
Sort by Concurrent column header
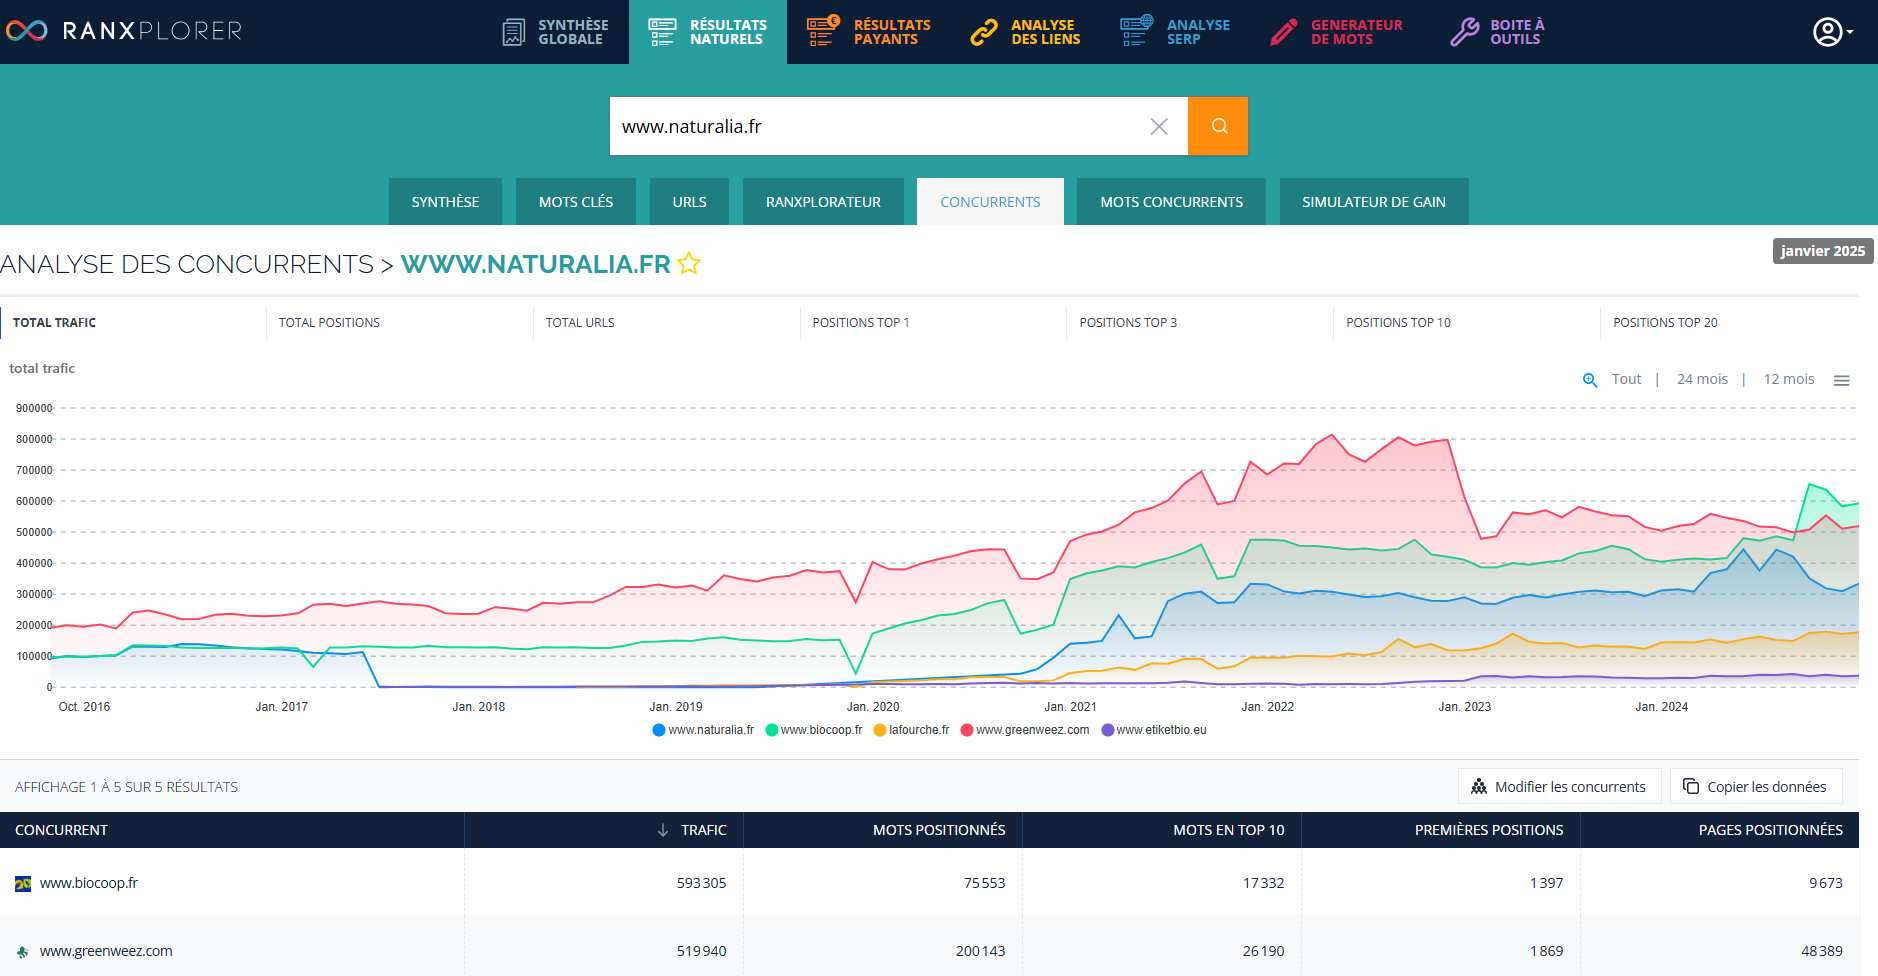(x=232, y=830)
